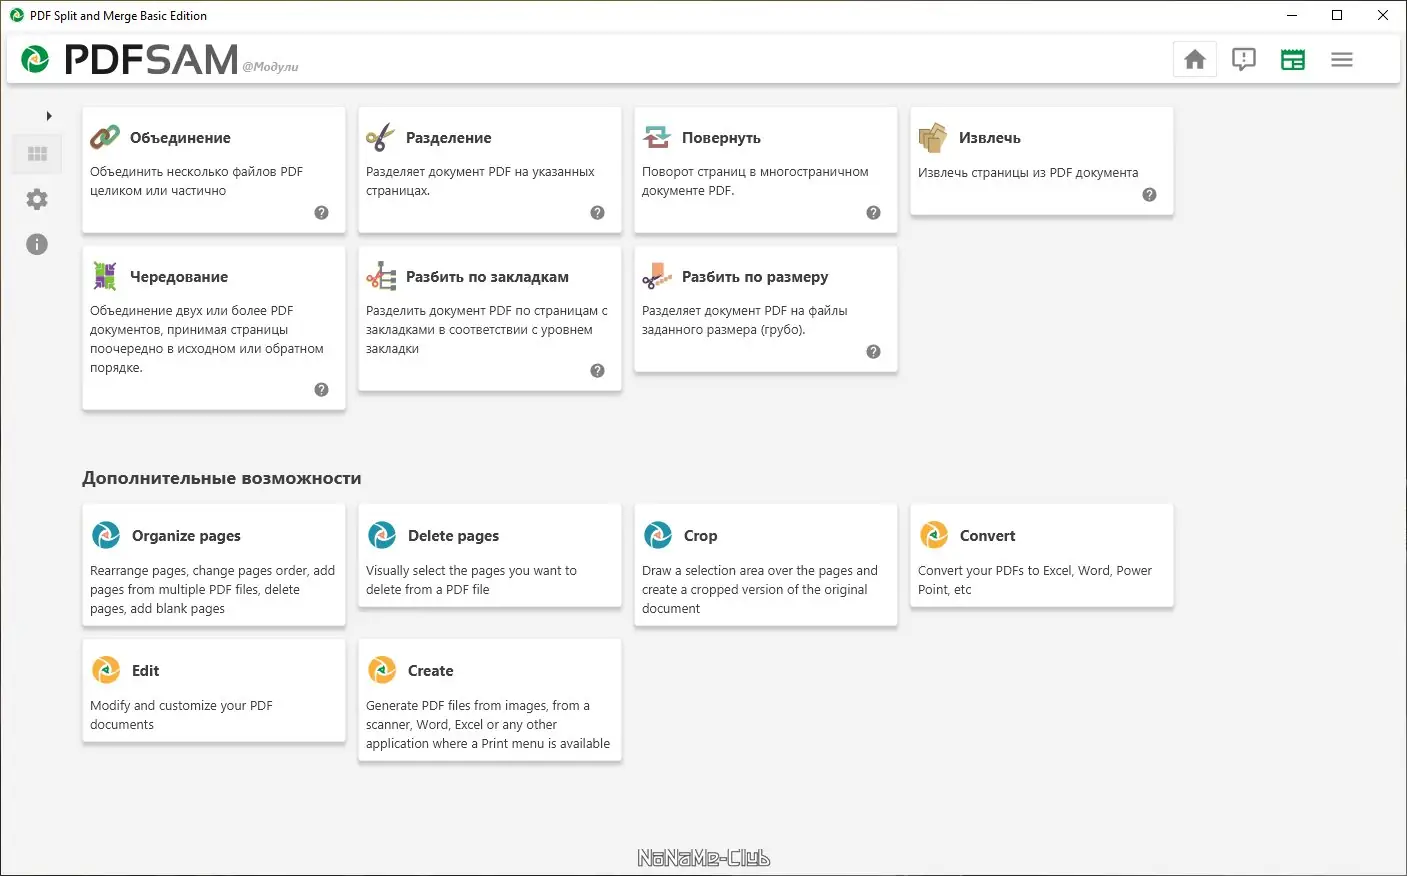The width and height of the screenshot is (1407, 876).
Task: Click help icon on Извлечь card
Action: tap(1149, 195)
